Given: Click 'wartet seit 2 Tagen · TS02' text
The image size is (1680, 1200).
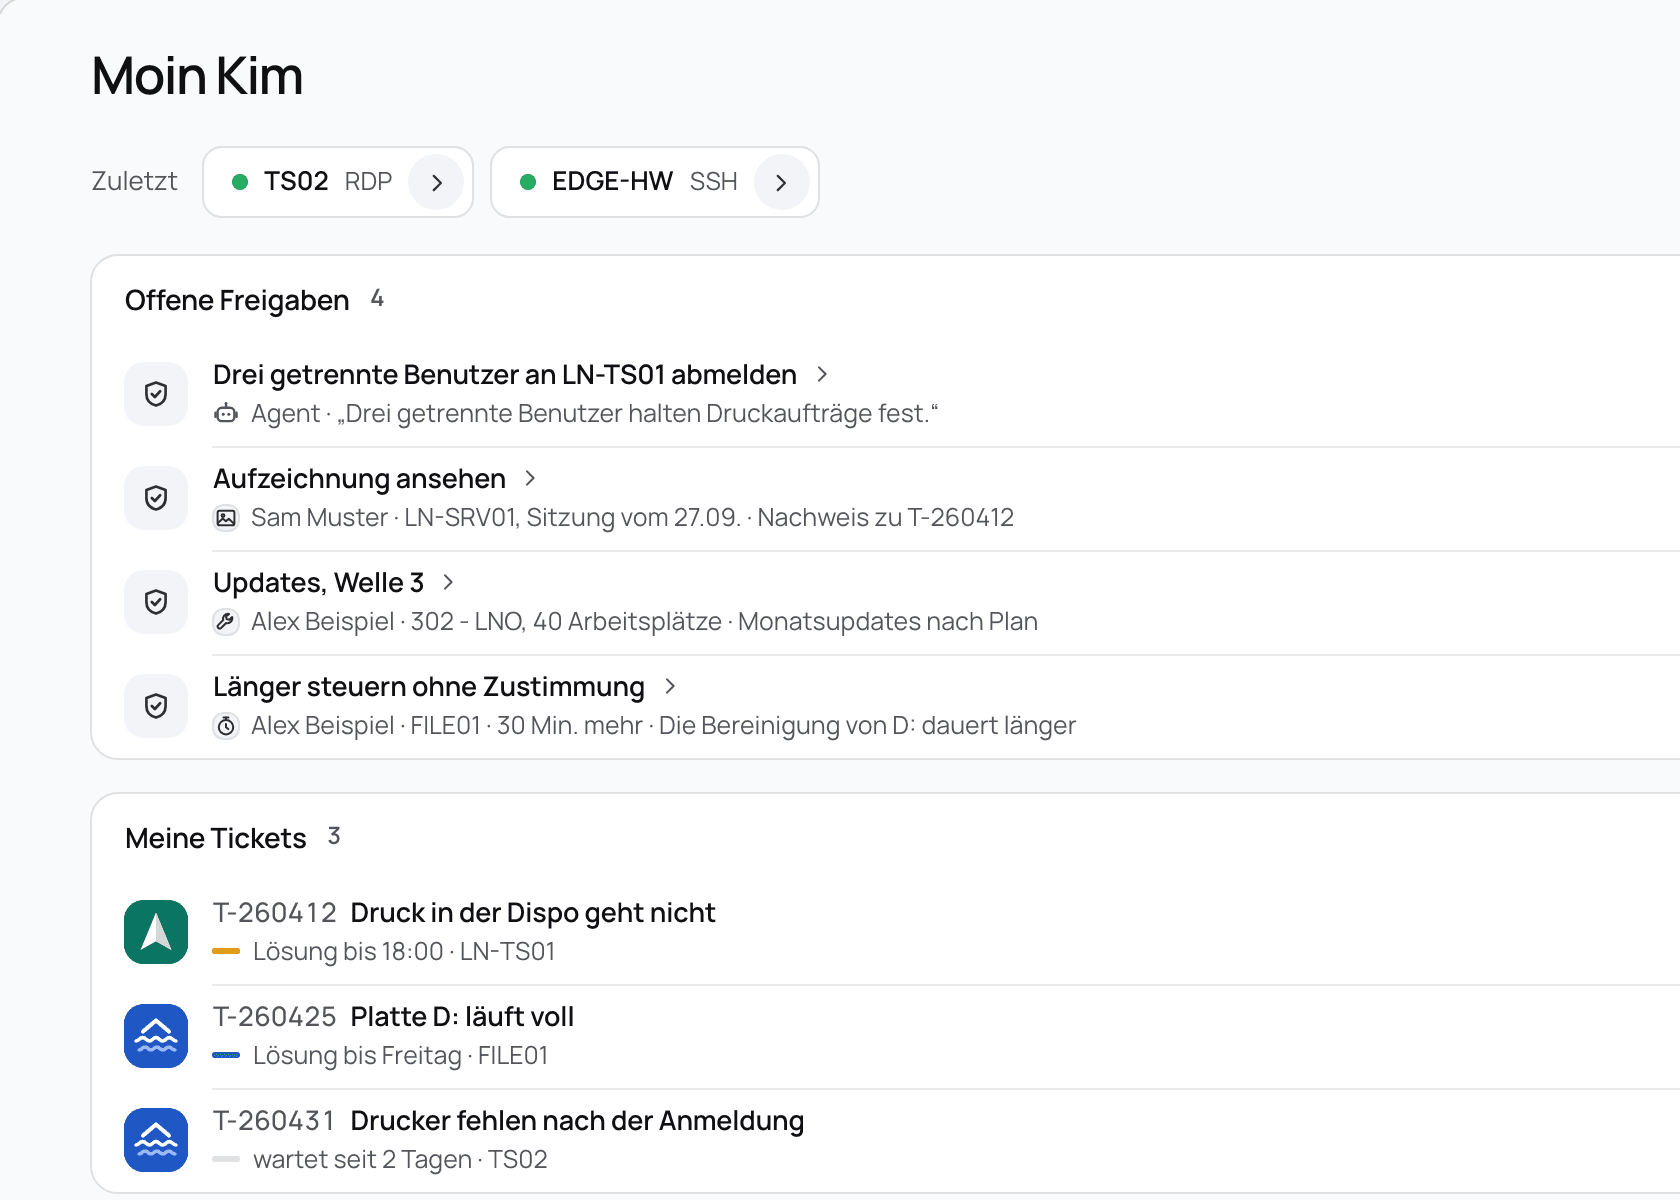Looking at the screenshot, I should click(400, 1160).
